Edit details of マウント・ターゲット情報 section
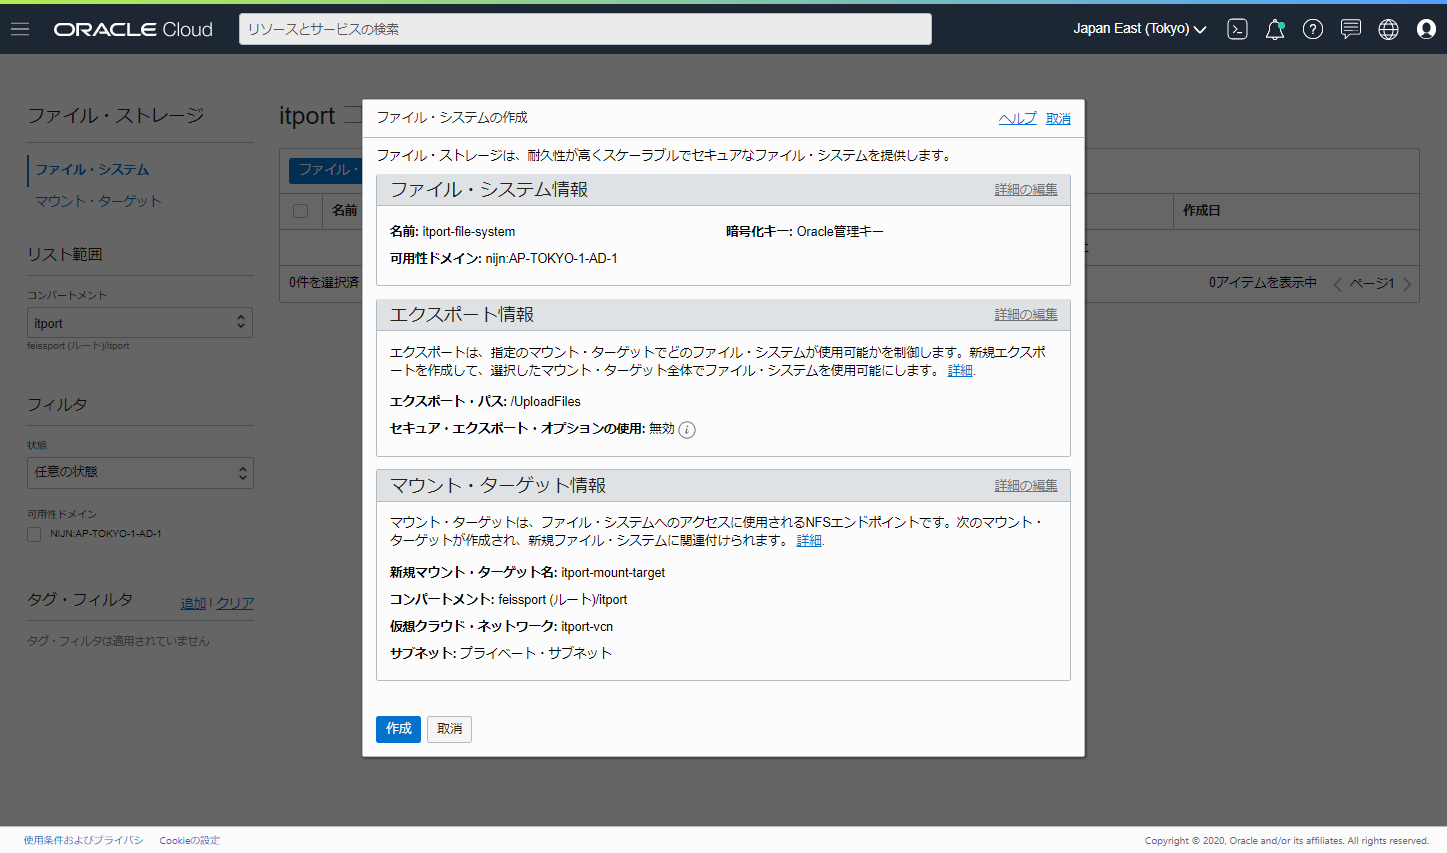This screenshot has width=1447, height=853. click(1026, 486)
